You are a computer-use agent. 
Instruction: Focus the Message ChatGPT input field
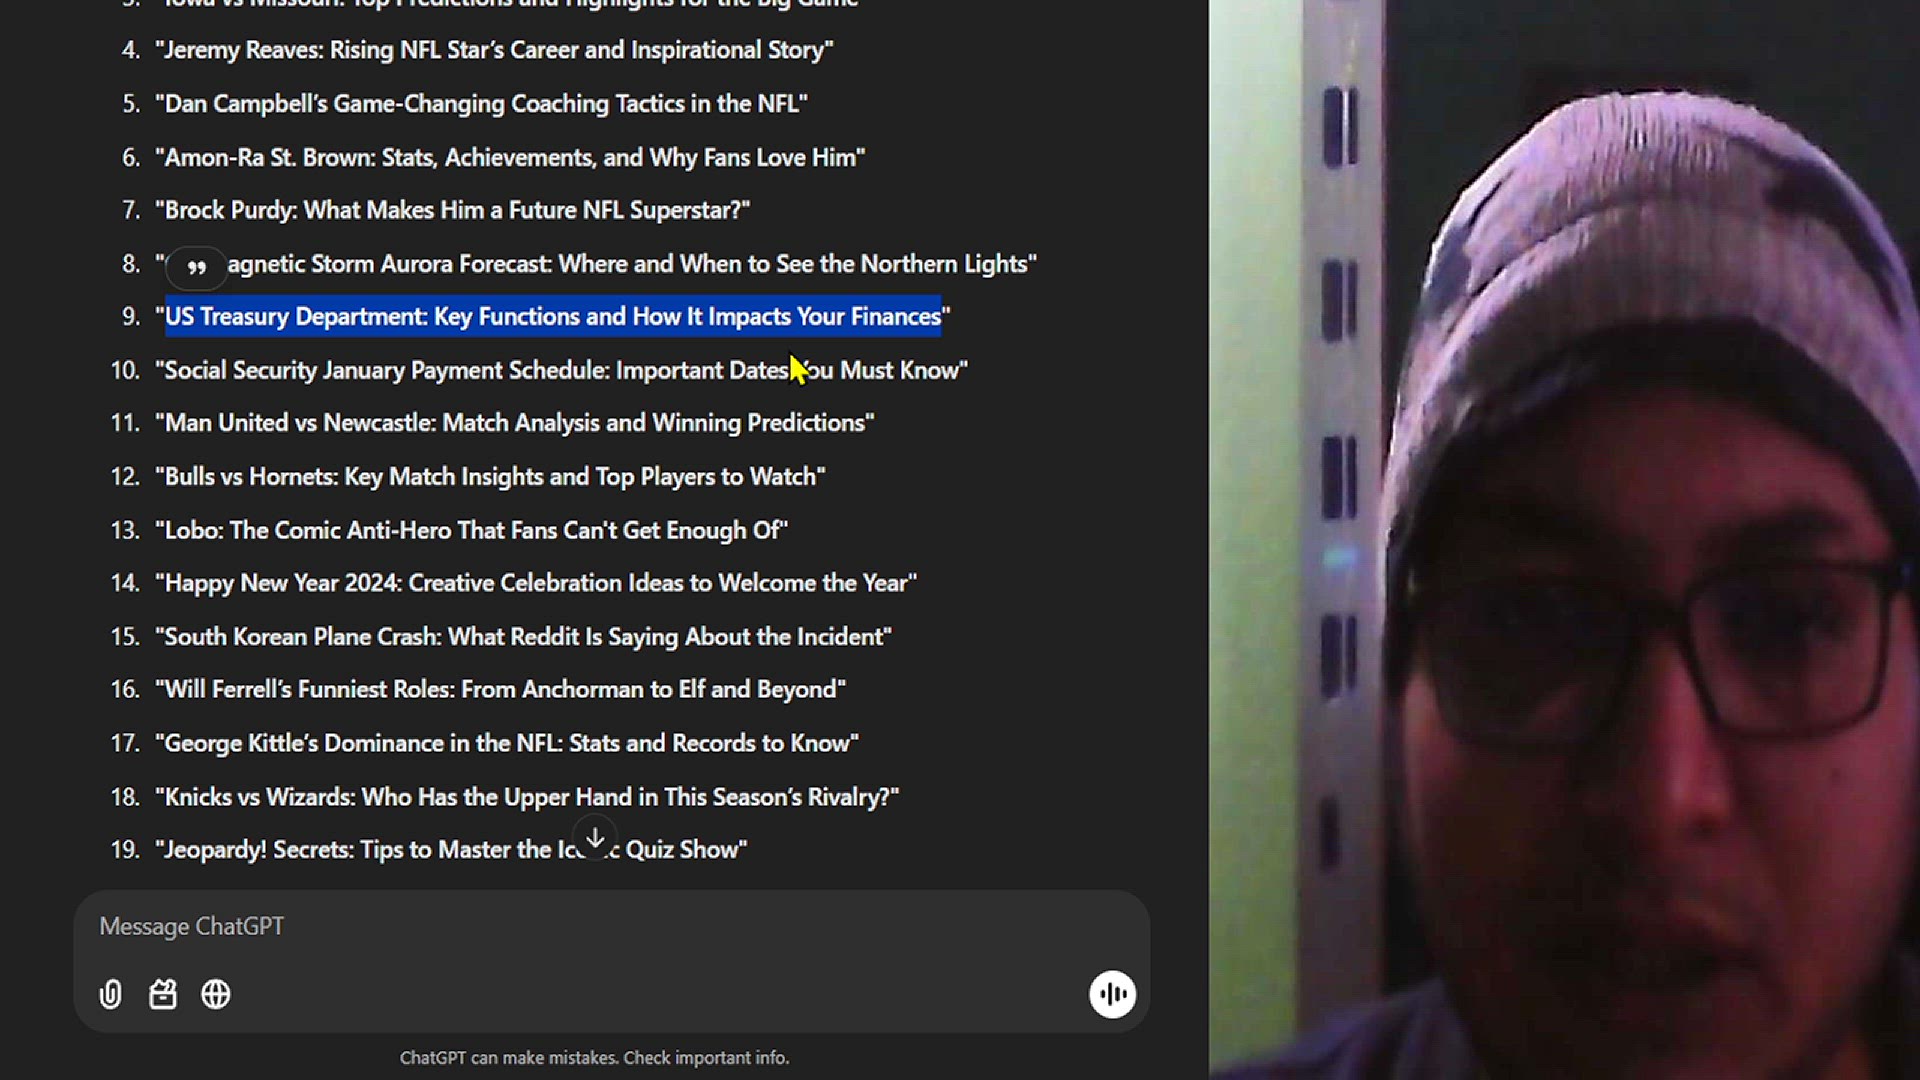(x=611, y=926)
